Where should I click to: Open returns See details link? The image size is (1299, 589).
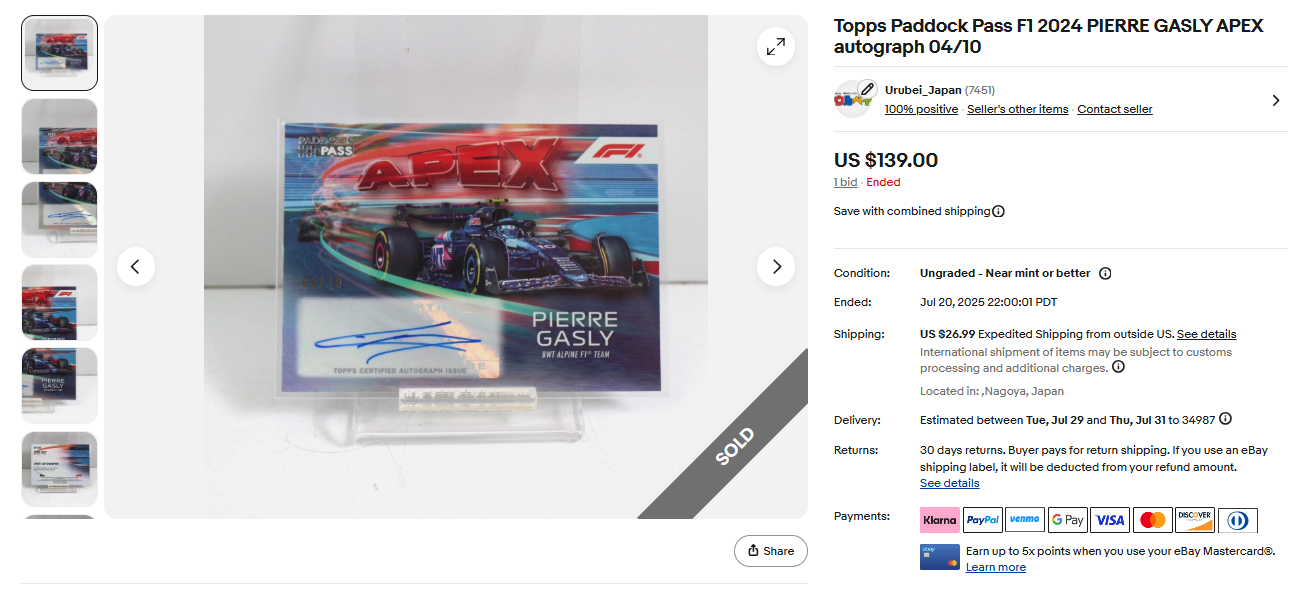point(950,483)
